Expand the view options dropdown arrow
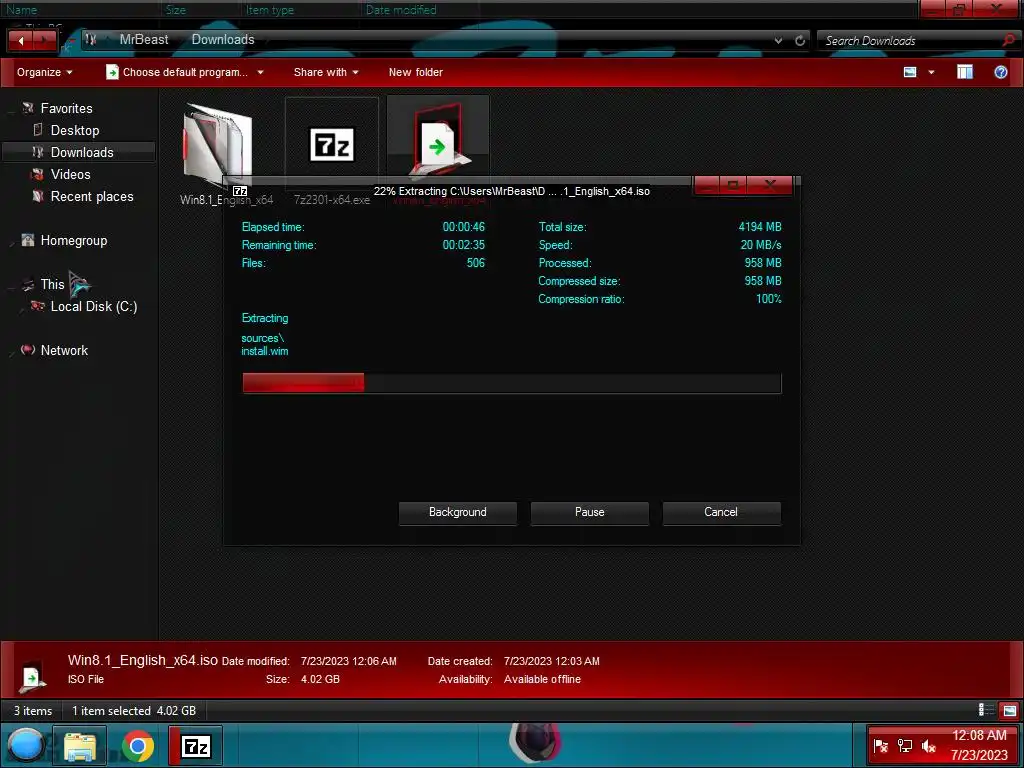 (931, 72)
